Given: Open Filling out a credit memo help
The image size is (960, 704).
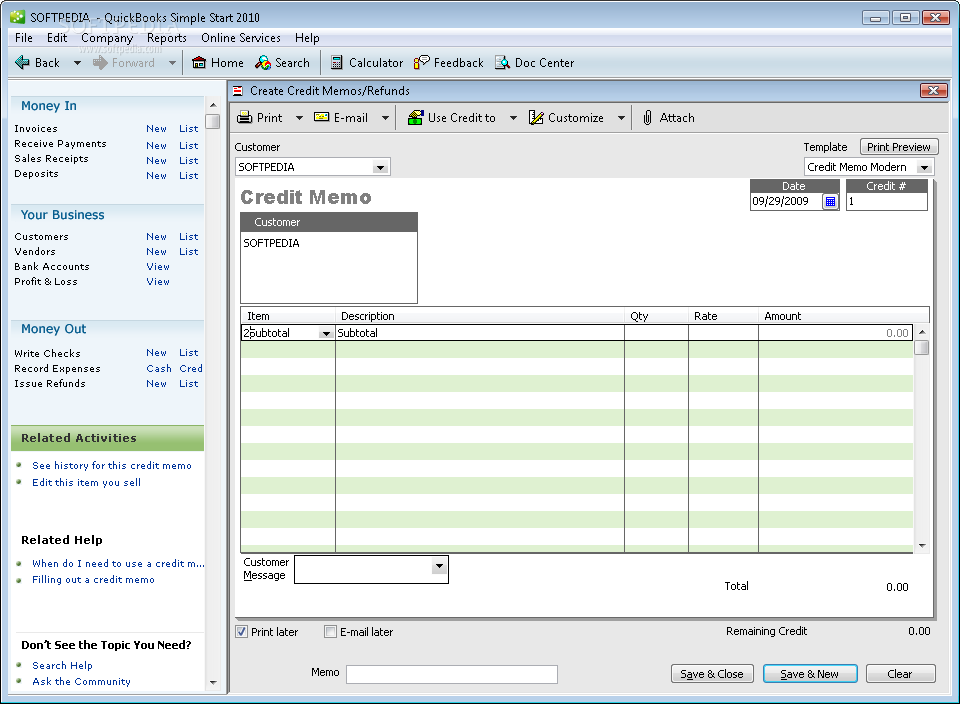Looking at the screenshot, I should click(x=93, y=580).
